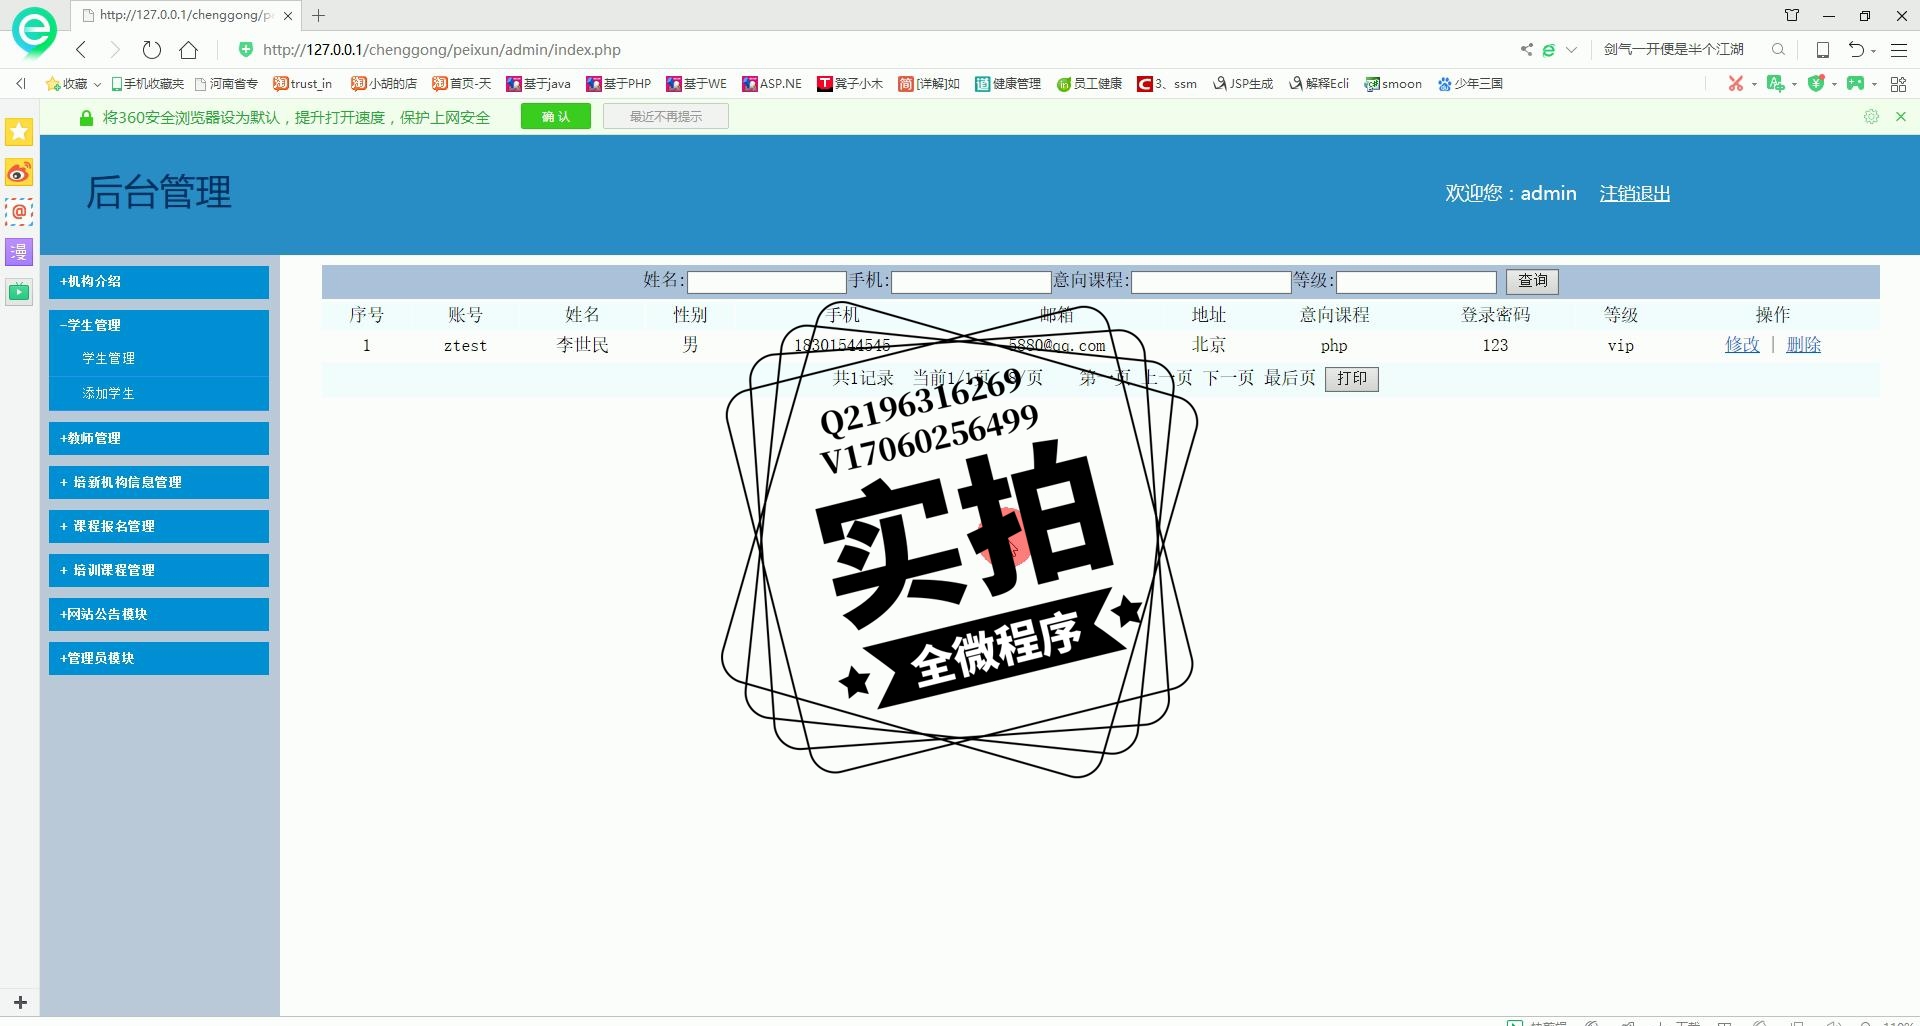Focus the 等级 search input
Image resolution: width=1920 pixels, height=1026 pixels.
[1417, 282]
